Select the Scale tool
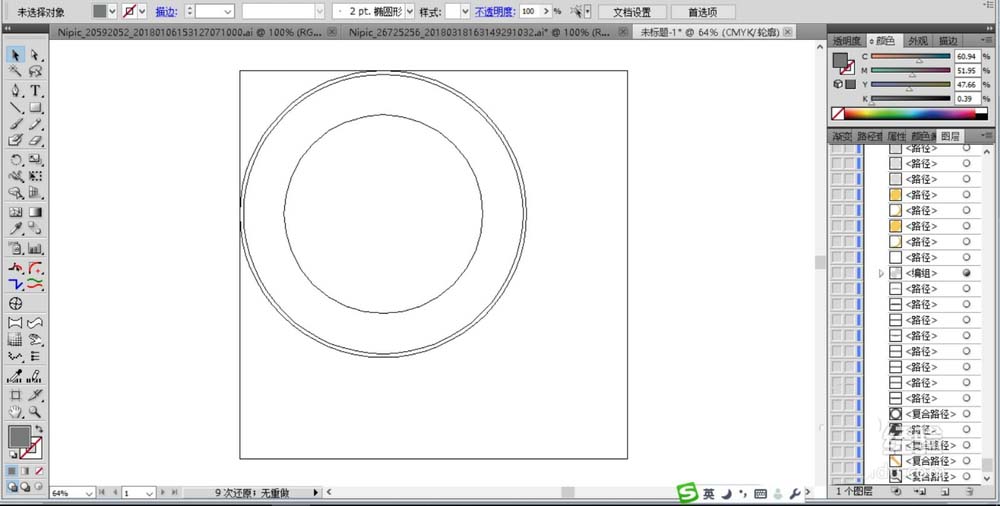Screen dimensions: 1000x506 tap(35, 160)
